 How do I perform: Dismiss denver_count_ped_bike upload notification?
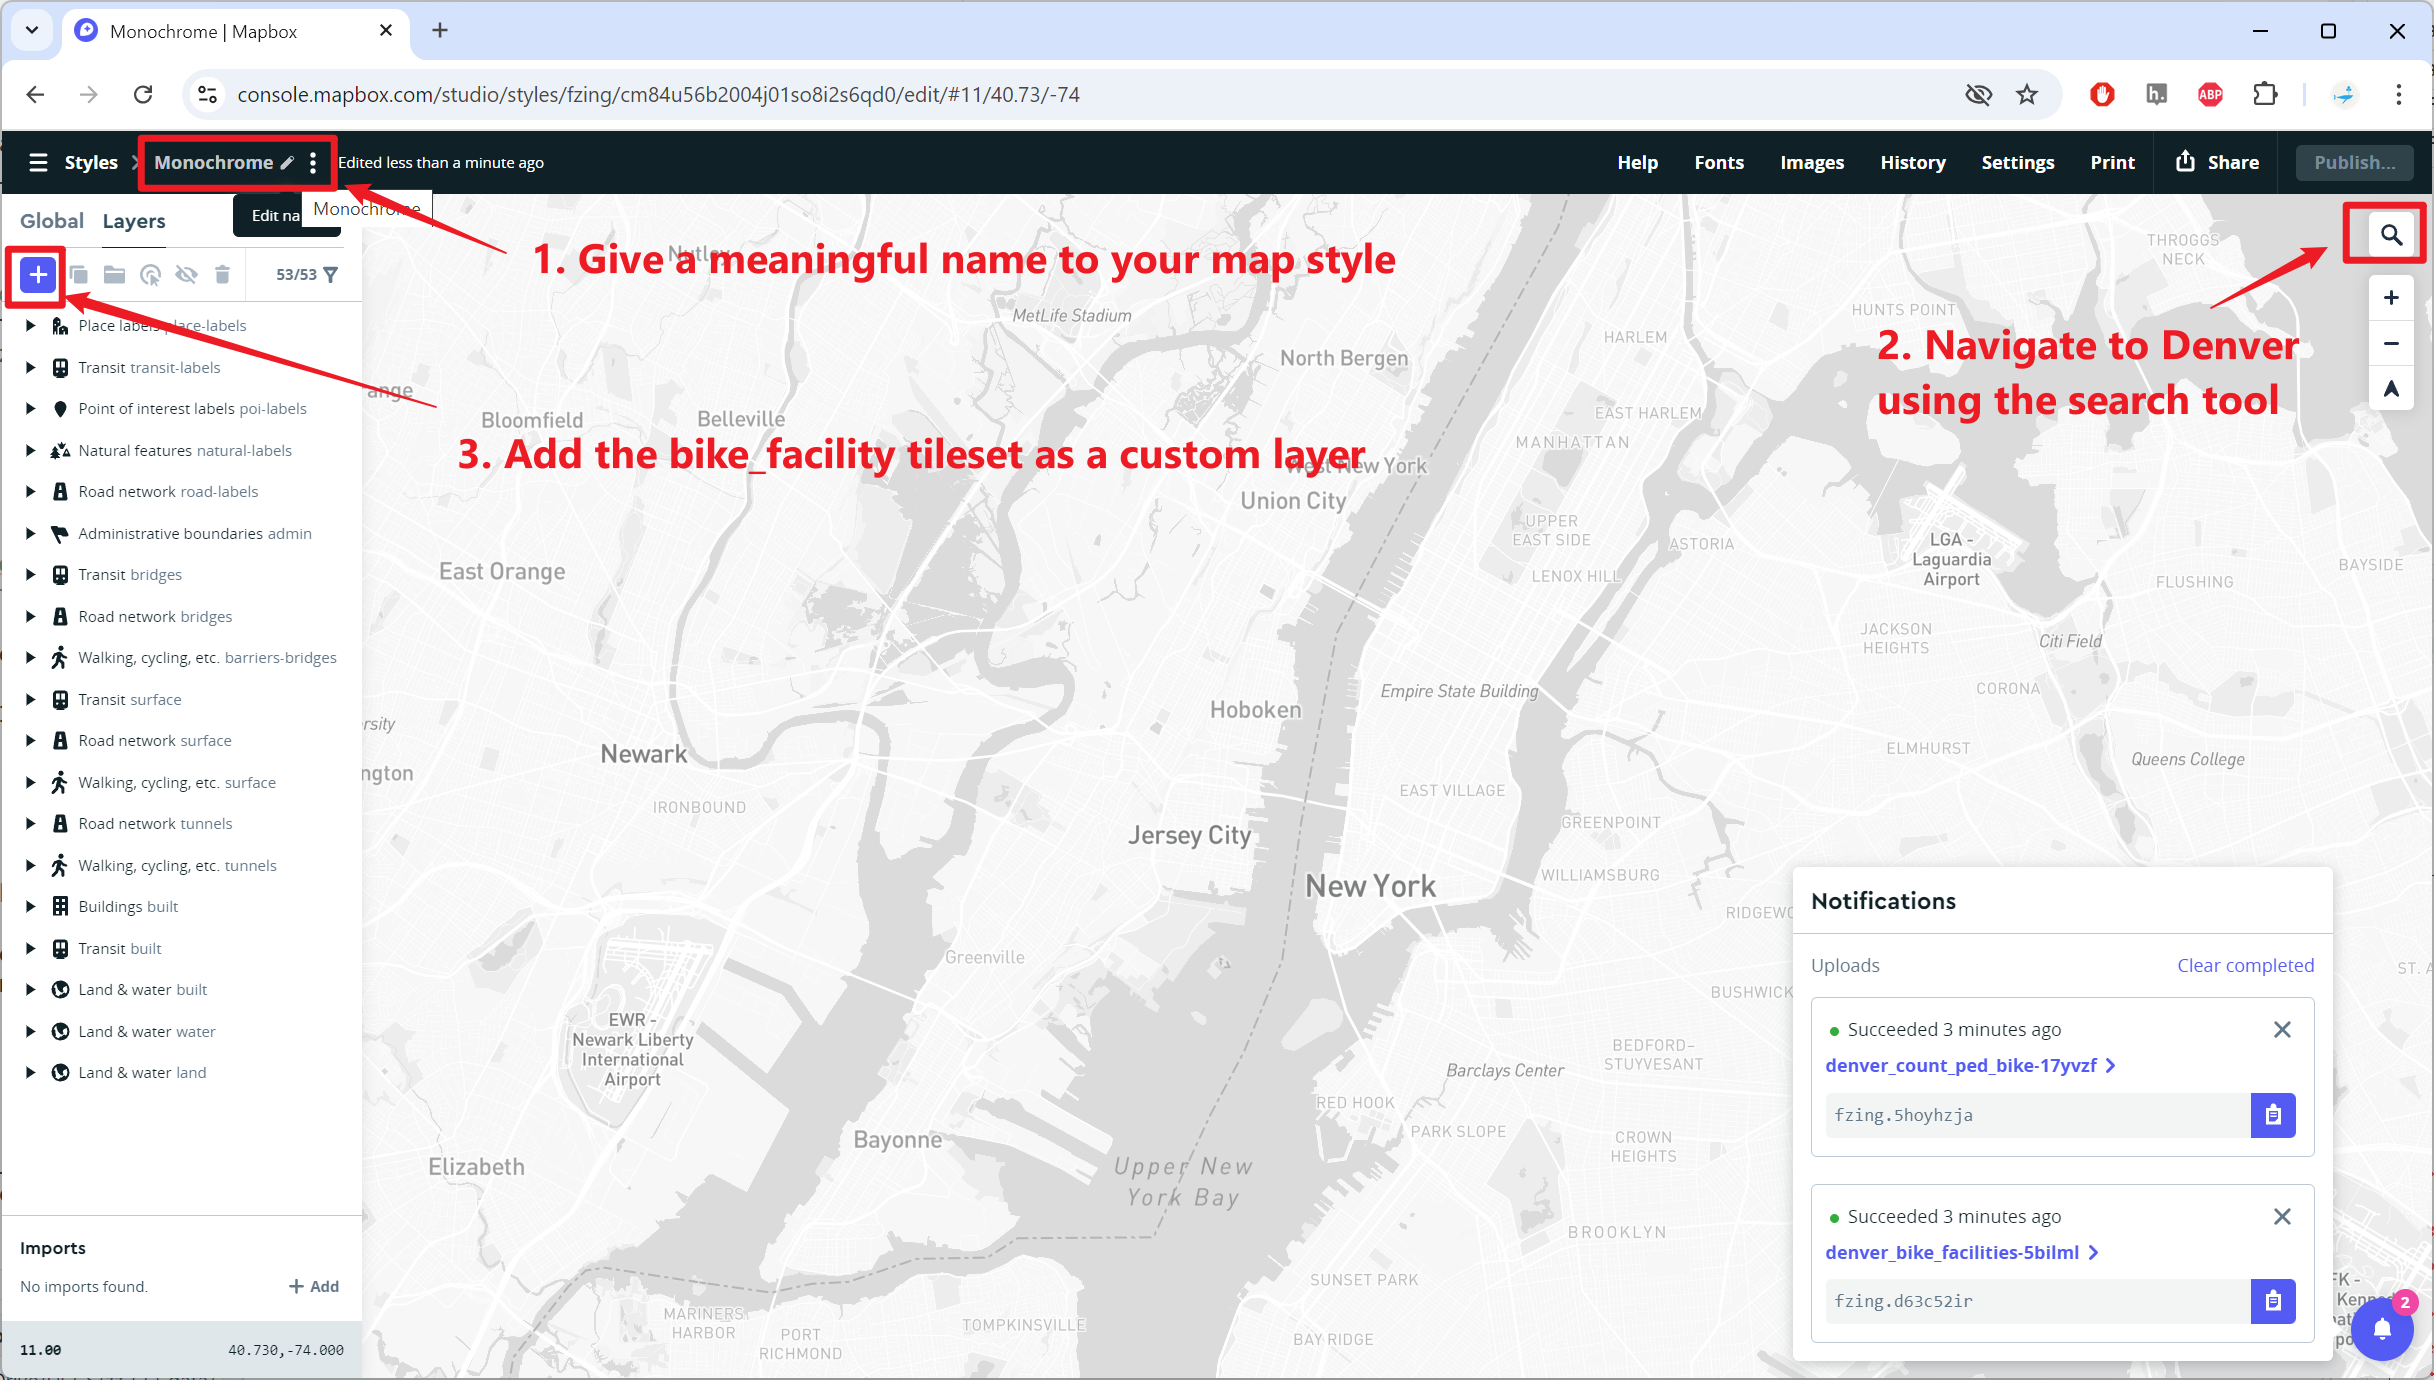coord(2282,1029)
